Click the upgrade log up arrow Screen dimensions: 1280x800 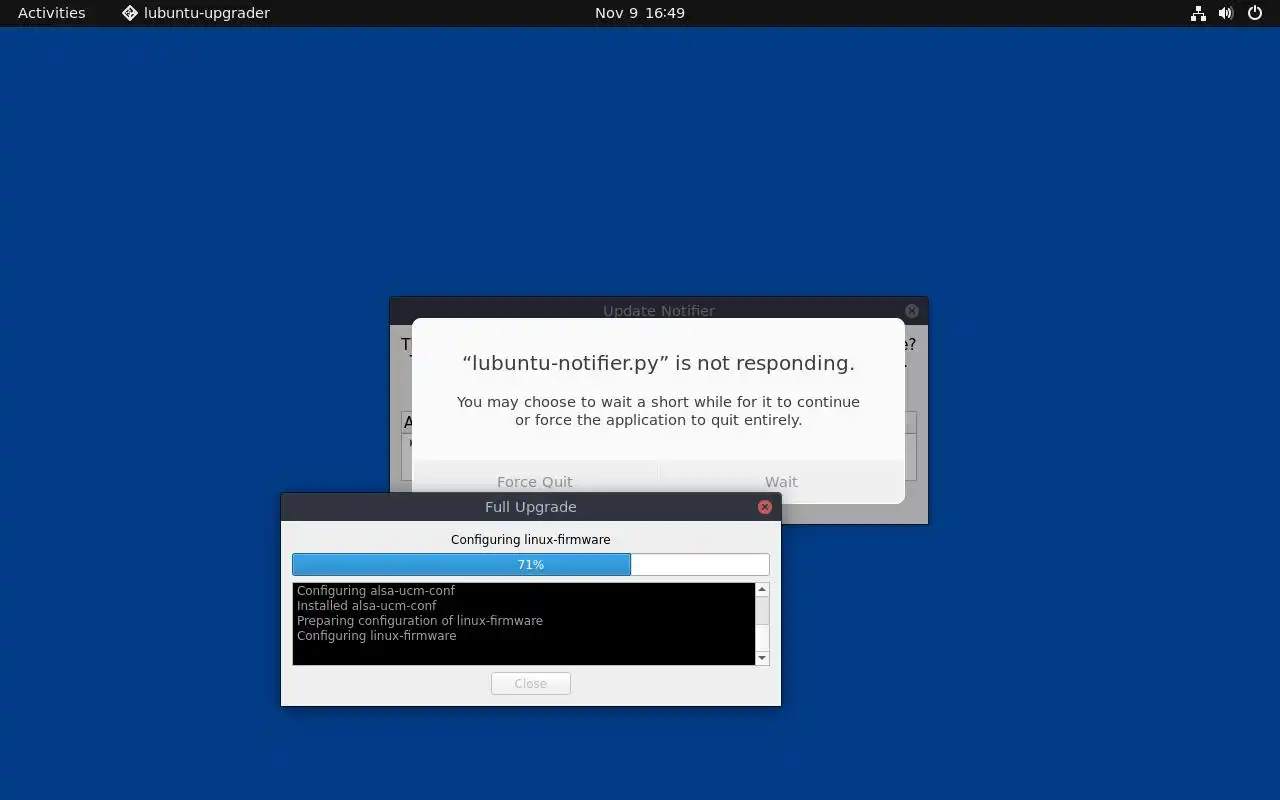pos(762,590)
